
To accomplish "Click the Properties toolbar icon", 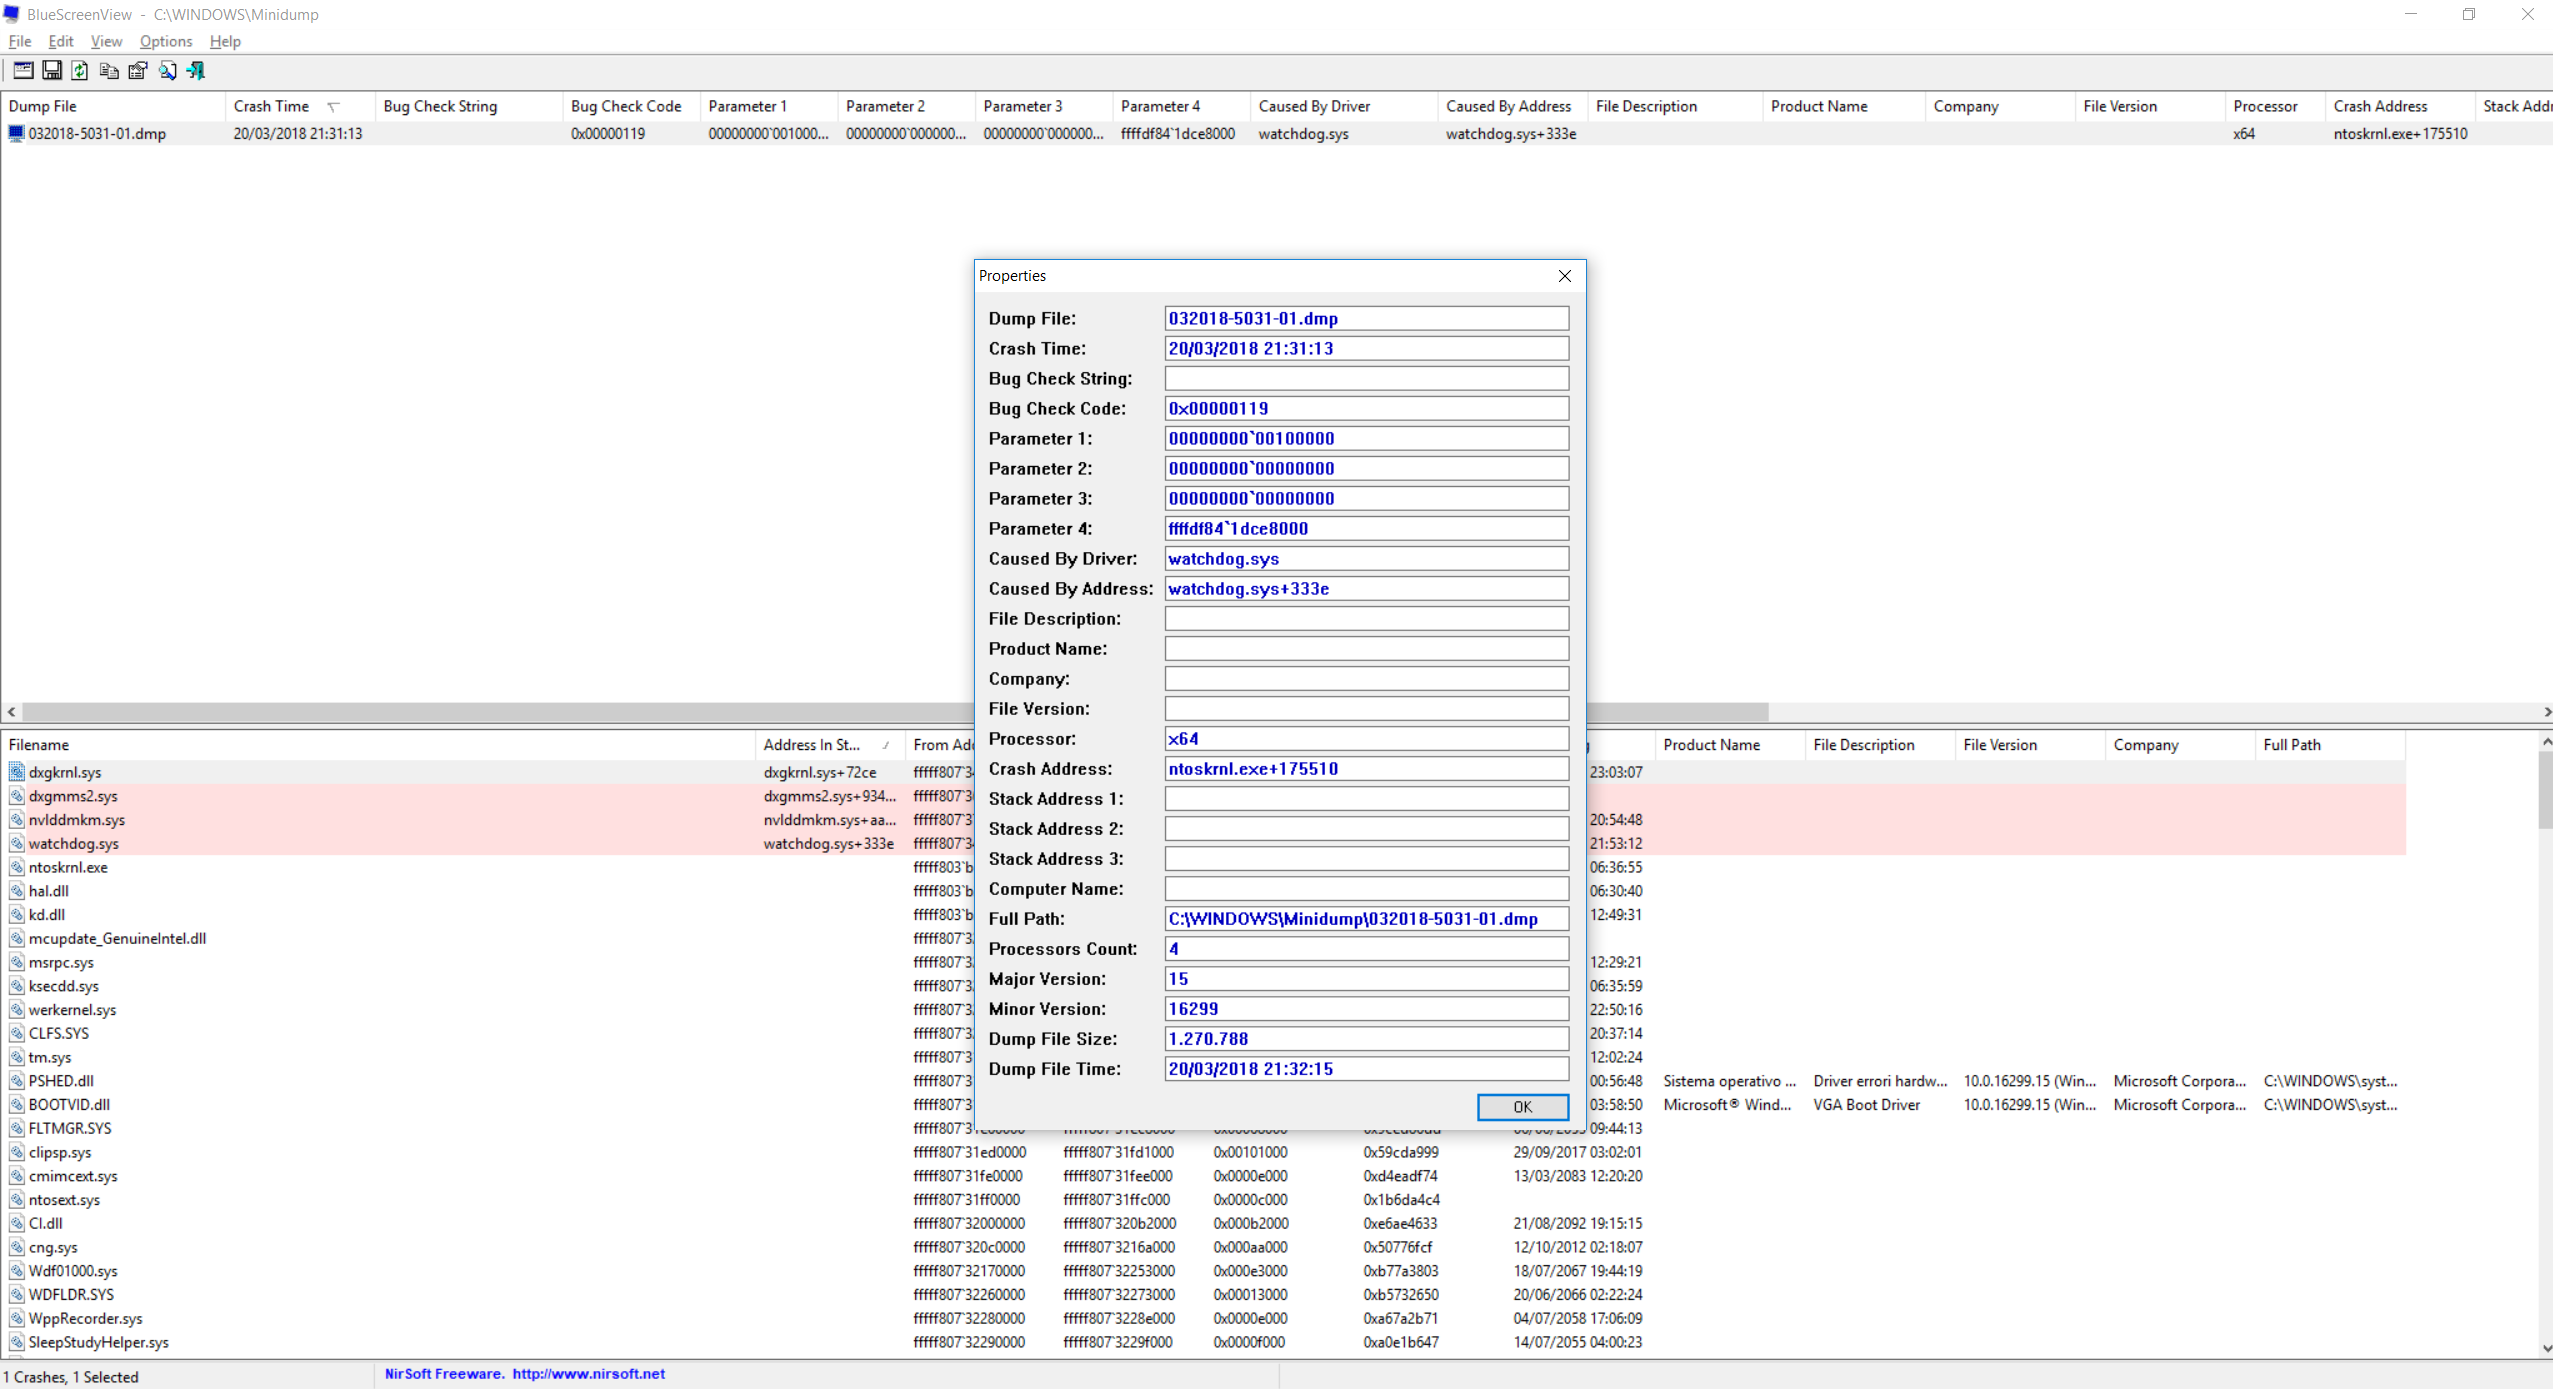I will pos(138,71).
